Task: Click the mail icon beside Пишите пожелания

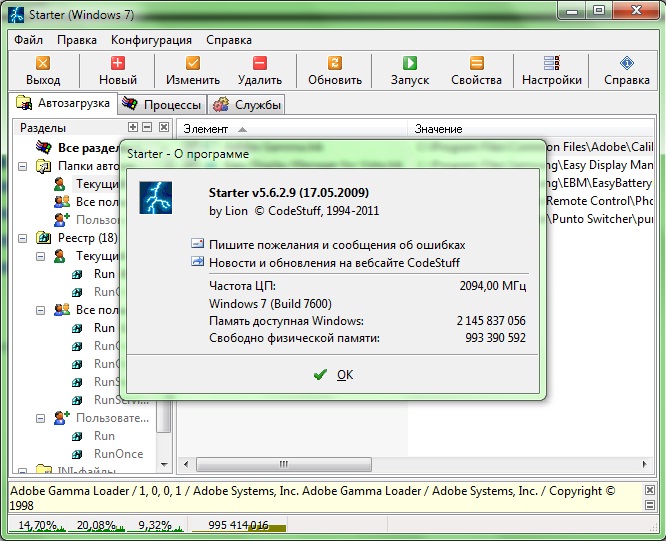Action: [x=198, y=243]
